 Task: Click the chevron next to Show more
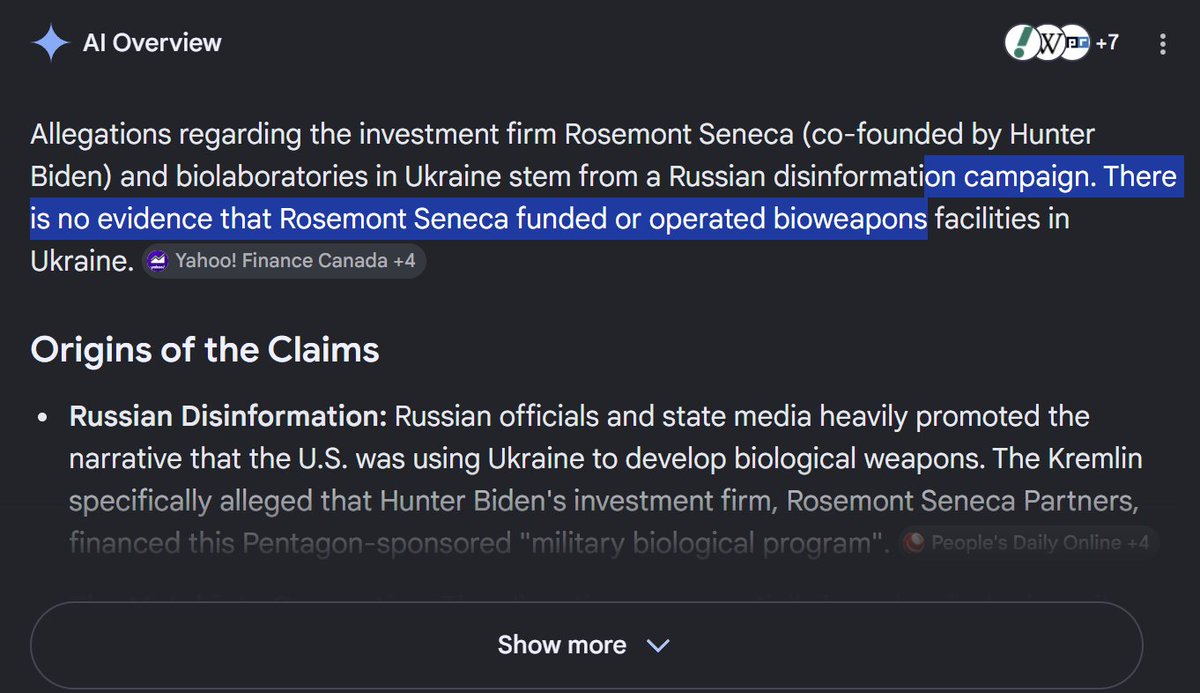coord(658,646)
